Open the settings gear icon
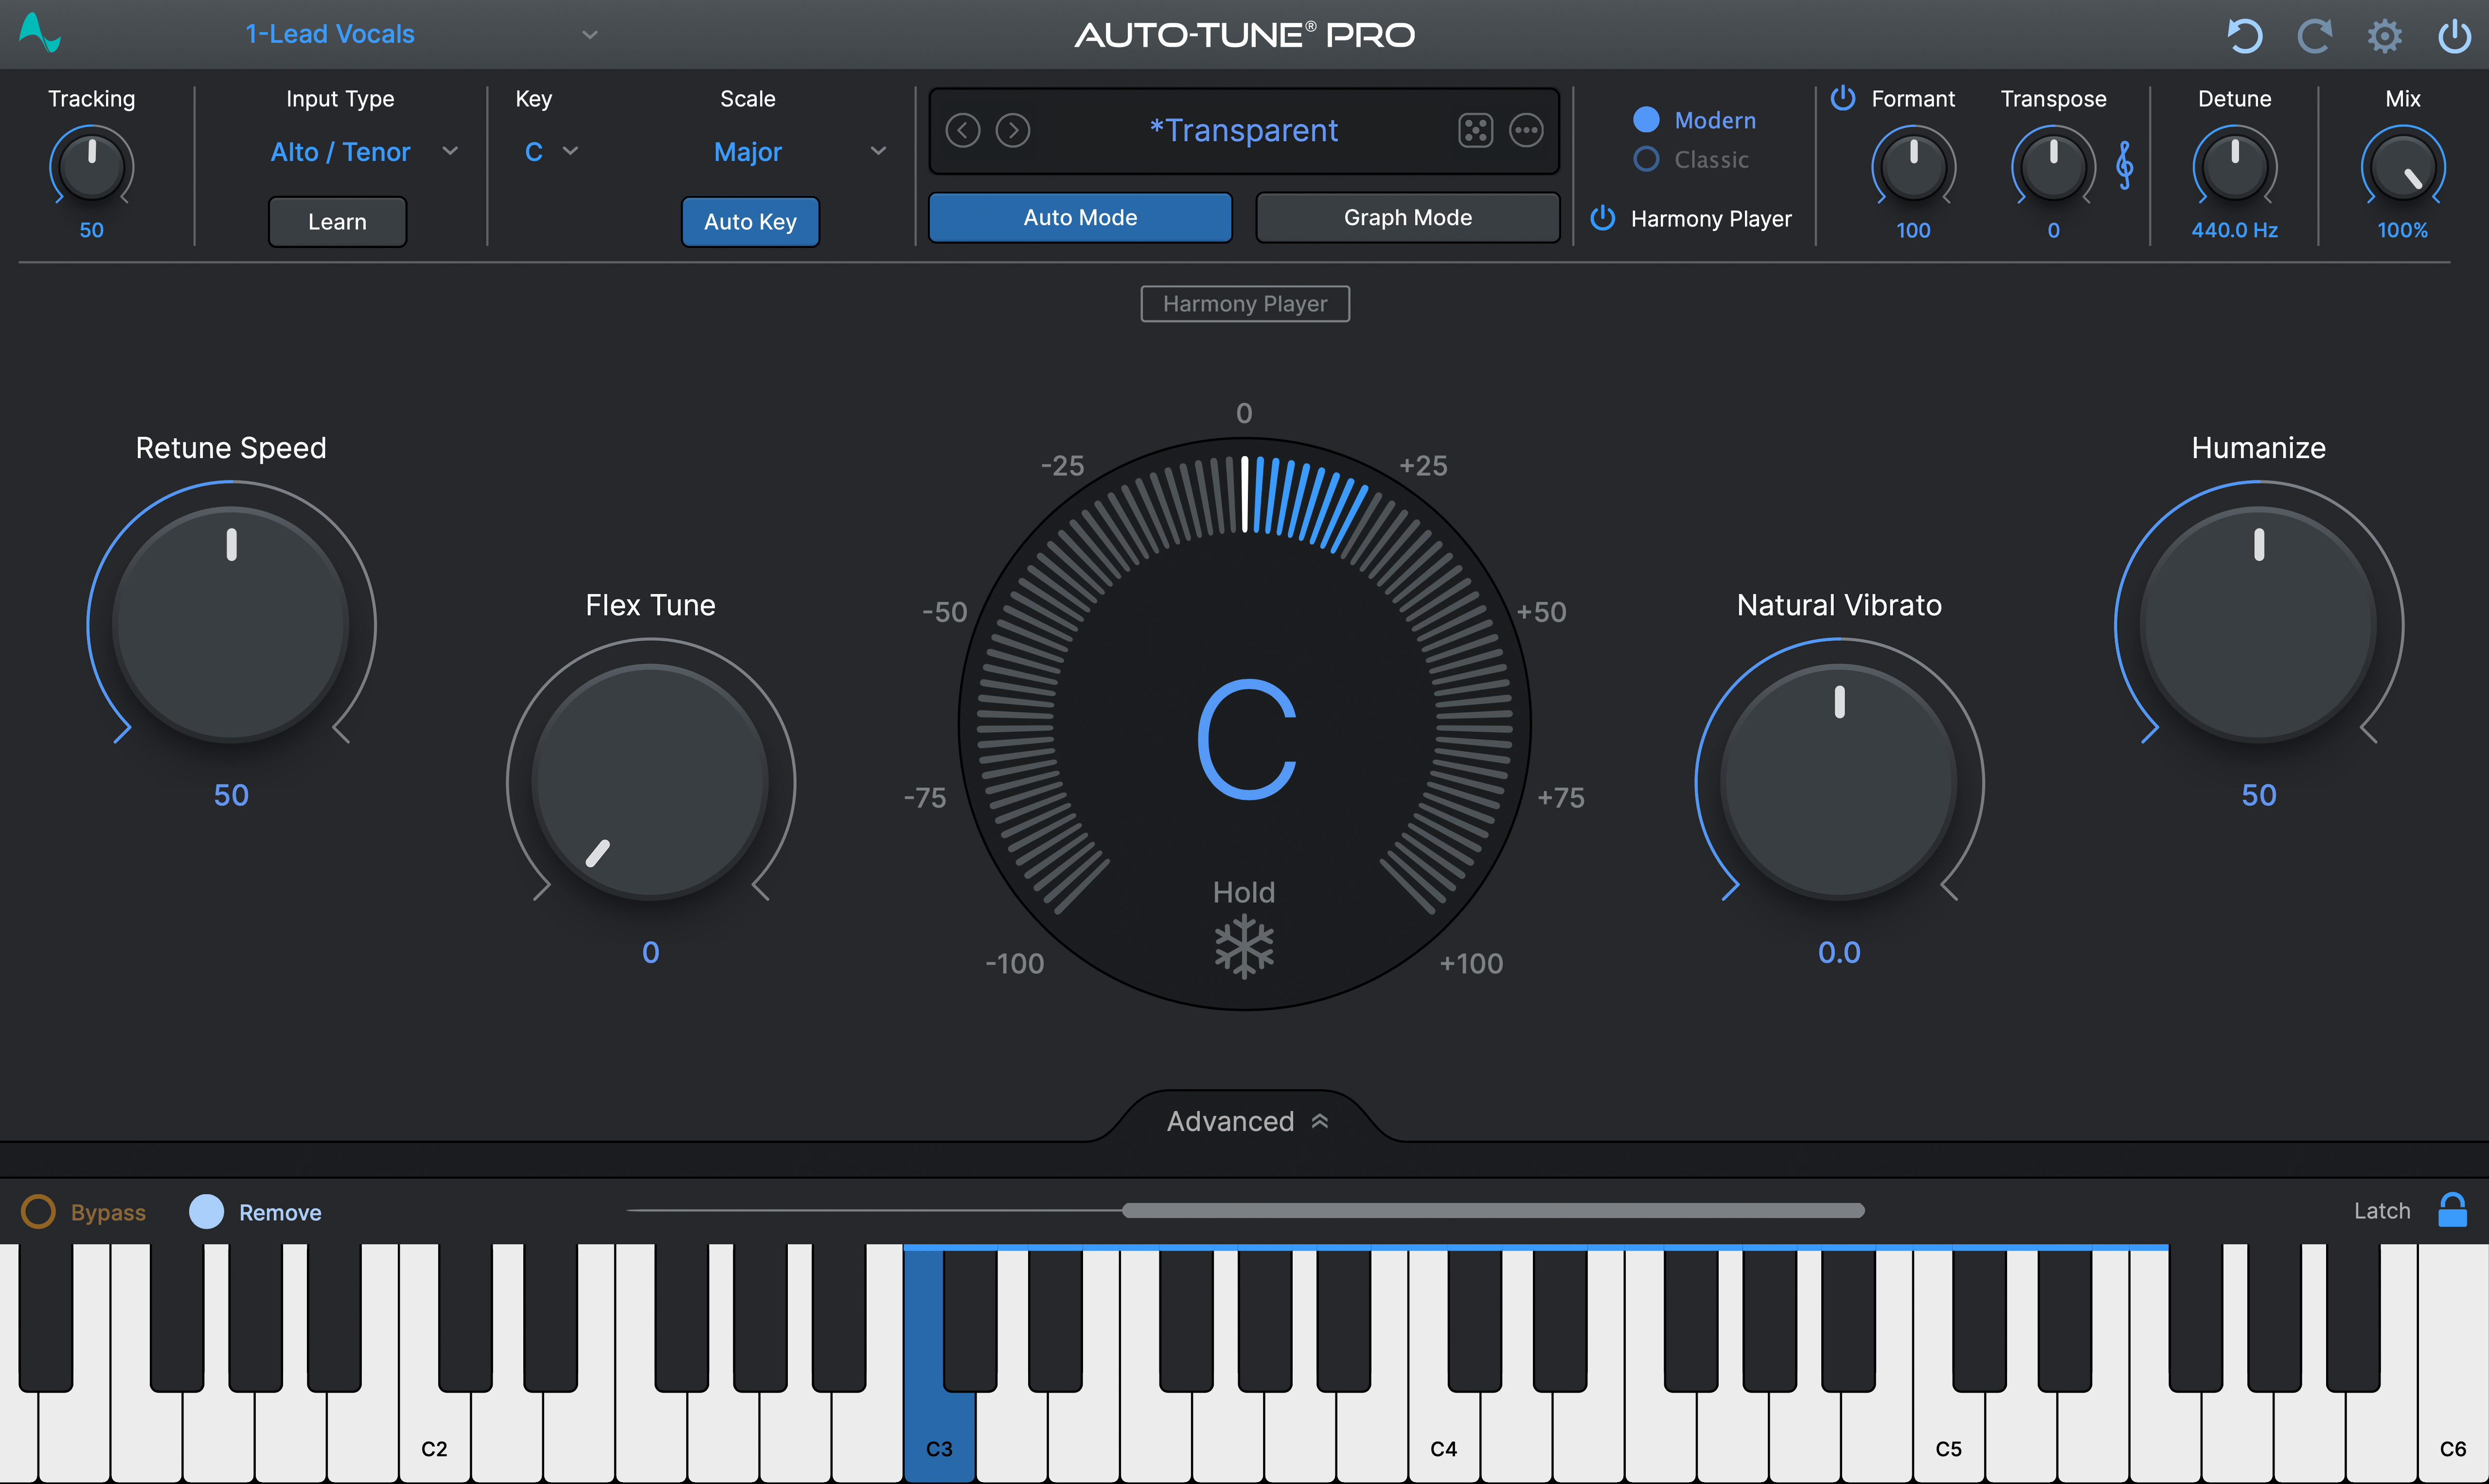The width and height of the screenshot is (2489, 1484). [x=2385, y=35]
